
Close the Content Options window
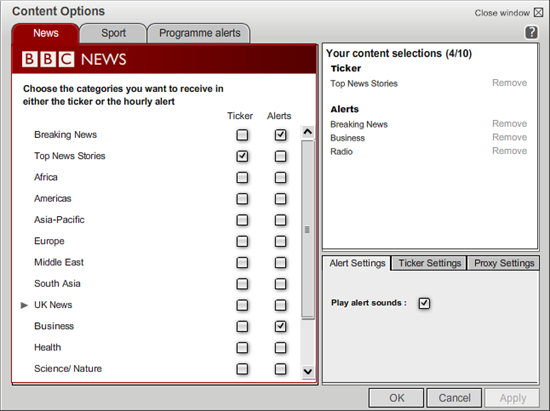[x=538, y=13]
